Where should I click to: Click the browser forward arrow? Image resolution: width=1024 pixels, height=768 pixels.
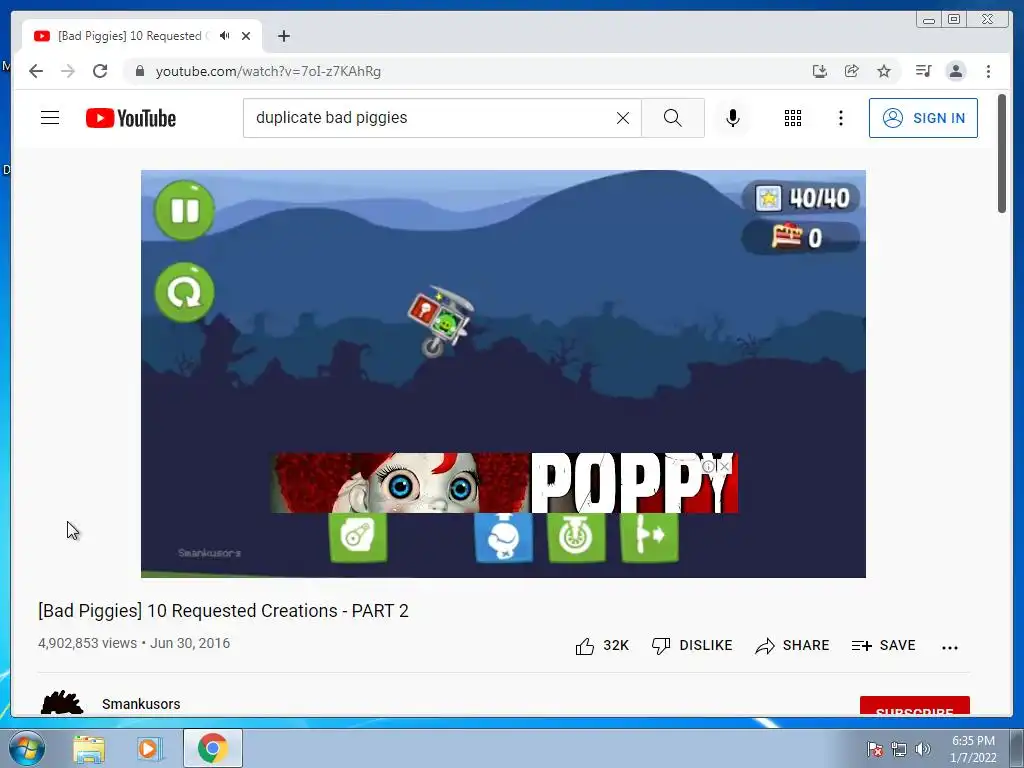[x=68, y=71]
